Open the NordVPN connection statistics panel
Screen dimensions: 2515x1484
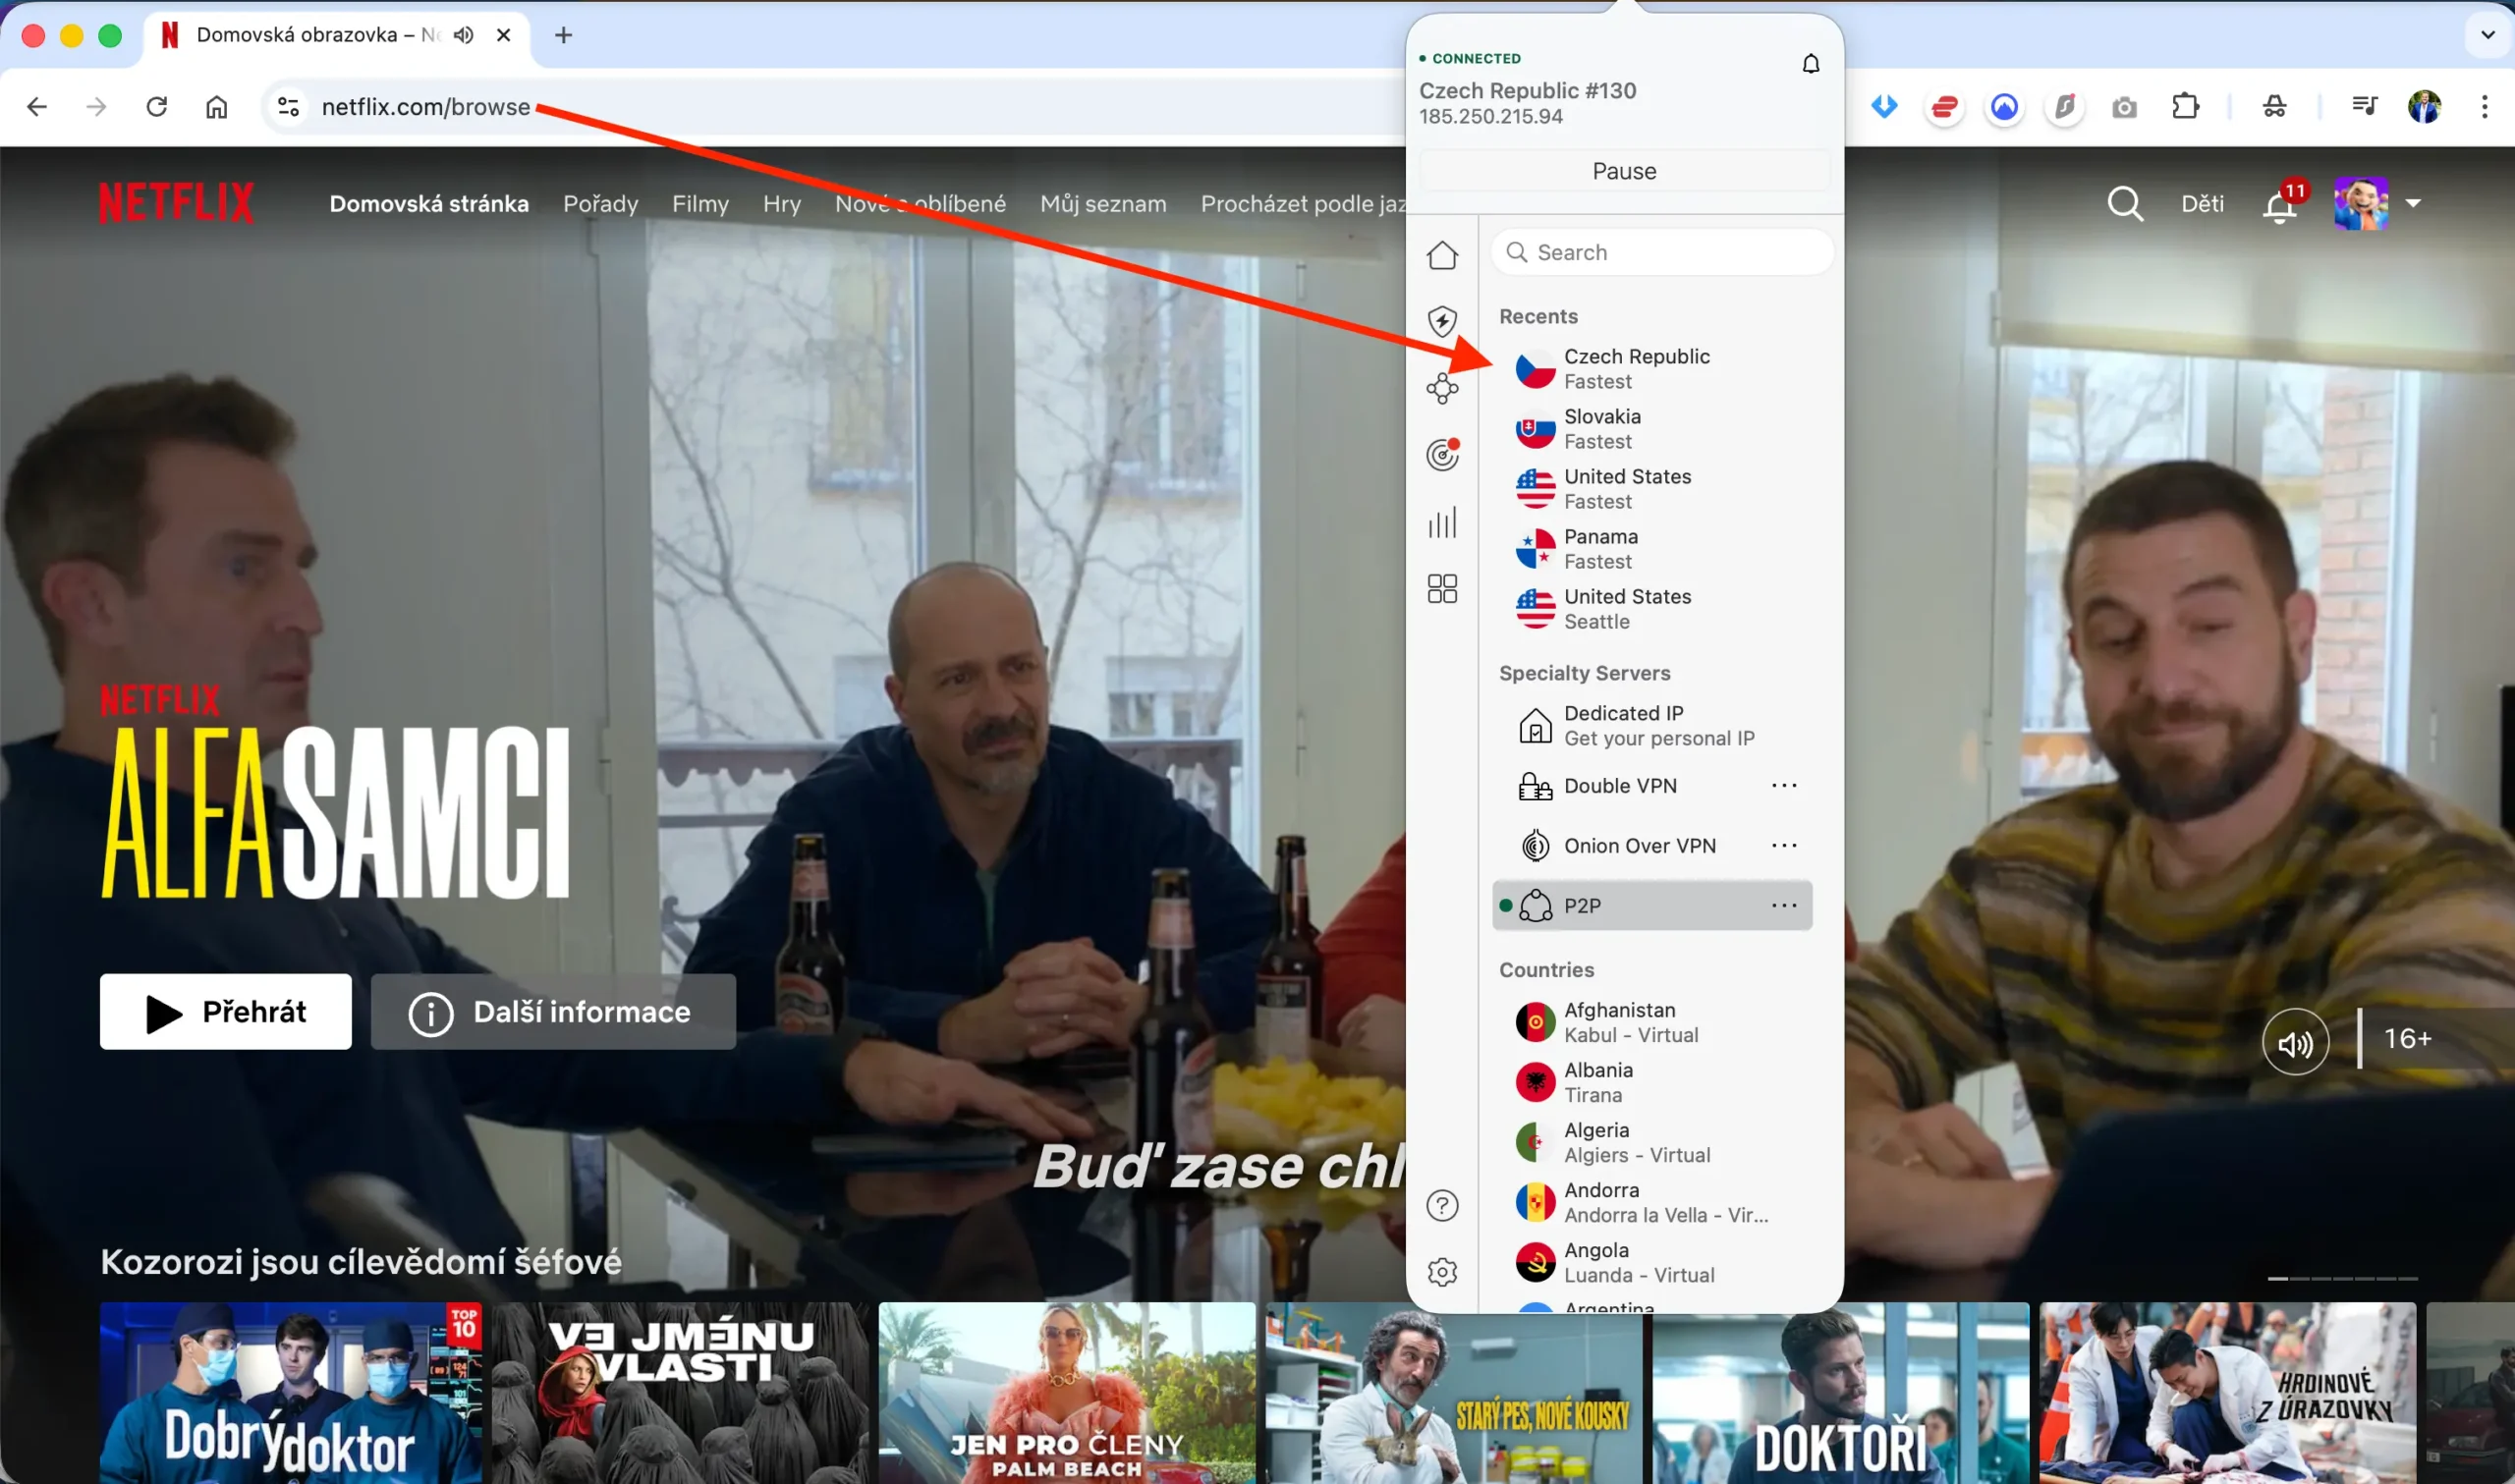(x=1443, y=521)
